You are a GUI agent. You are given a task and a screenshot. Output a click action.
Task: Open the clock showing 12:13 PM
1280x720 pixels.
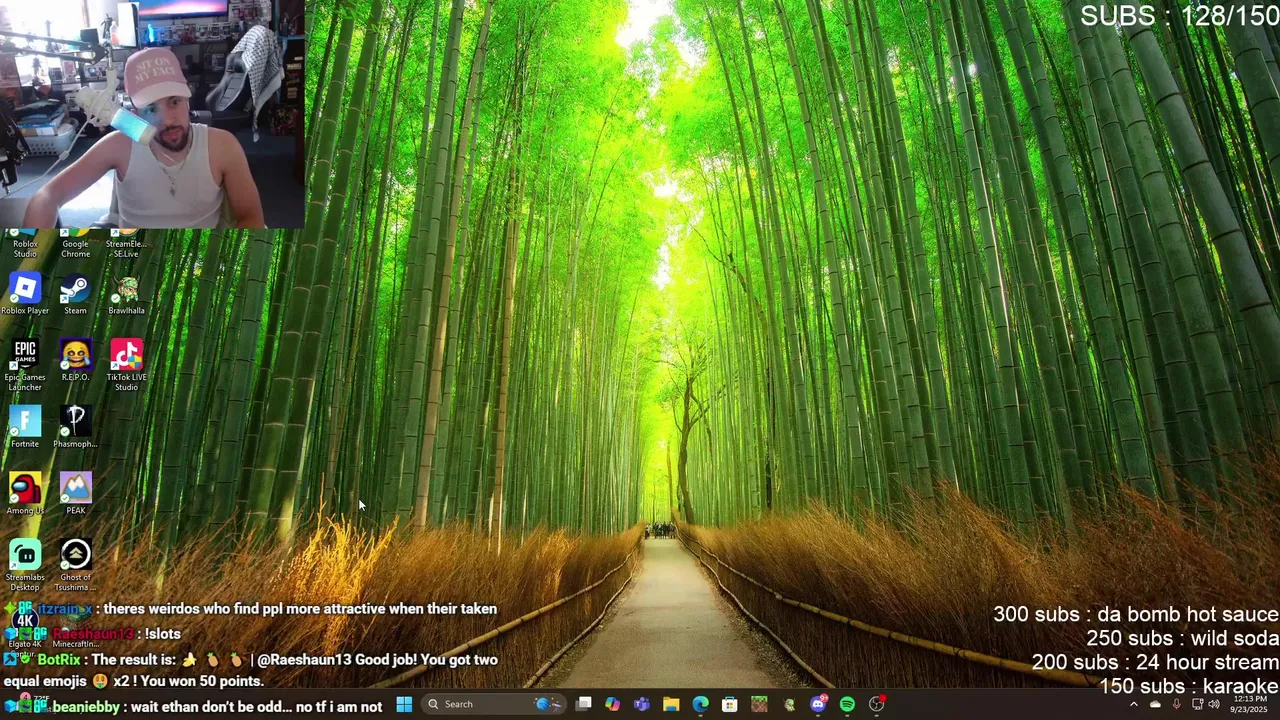pos(1248,704)
